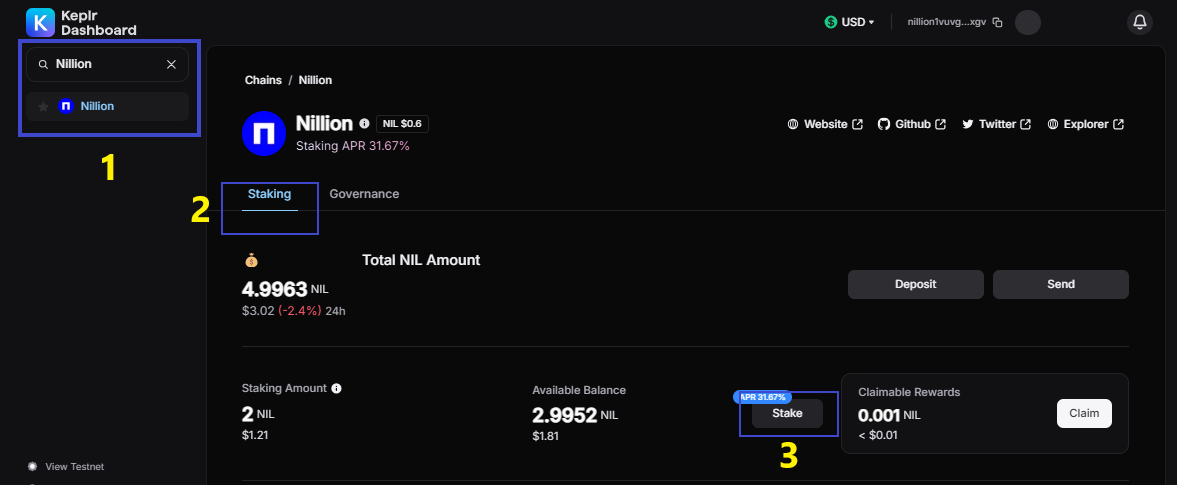The image size is (1177, 485).
Task: Click the info icon beside Nillion title
Action: tap(364, 123)
